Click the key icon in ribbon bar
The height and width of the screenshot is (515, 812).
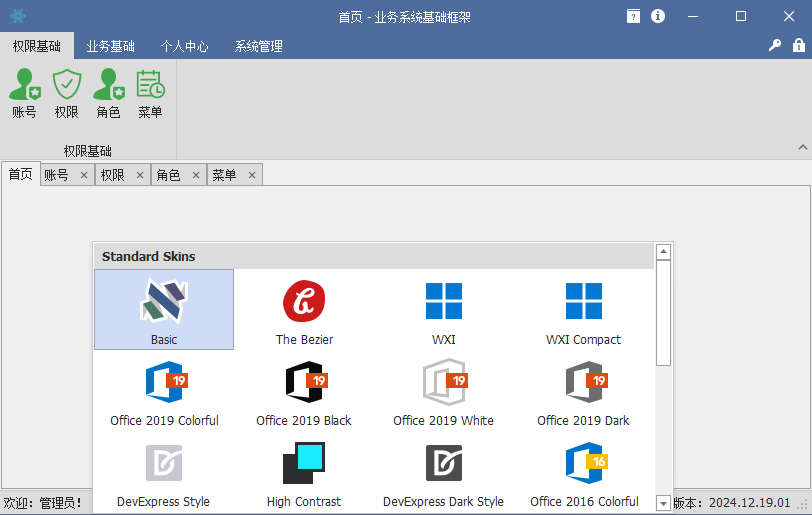[775, 46]
